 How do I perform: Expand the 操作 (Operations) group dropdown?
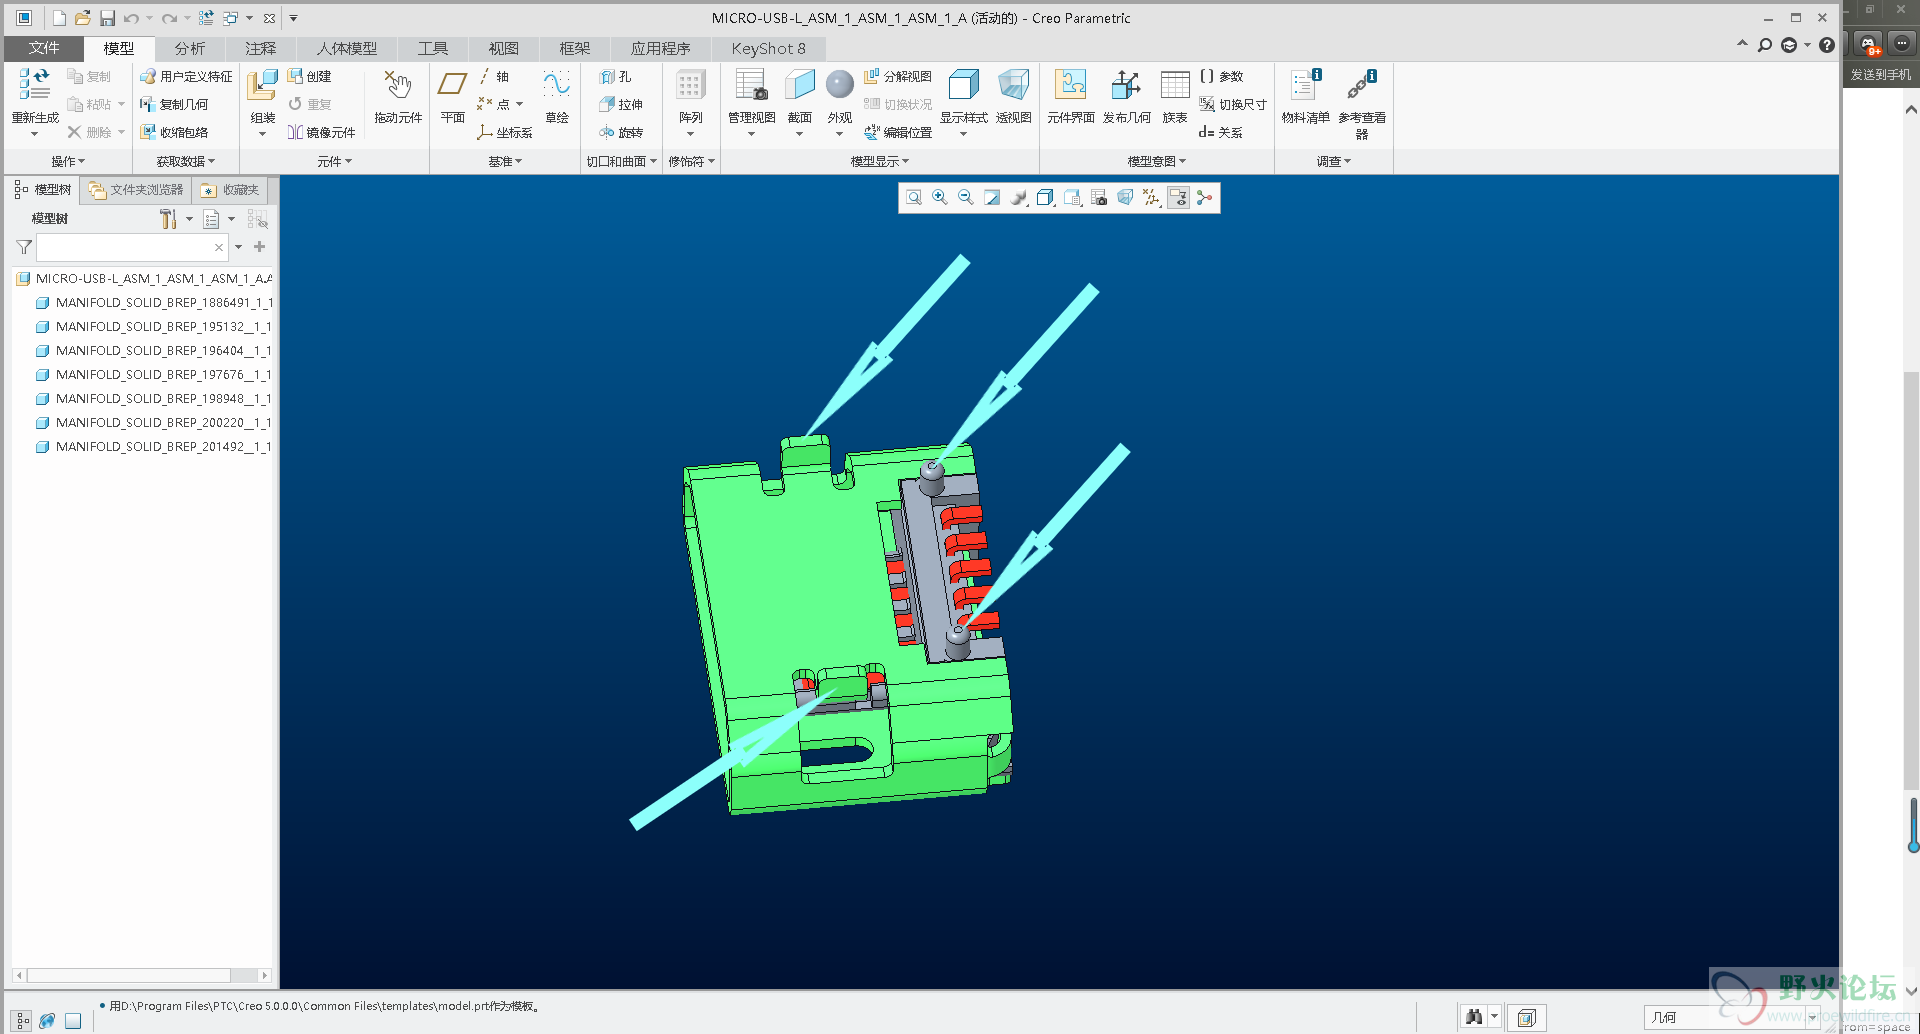coord(68,161)
